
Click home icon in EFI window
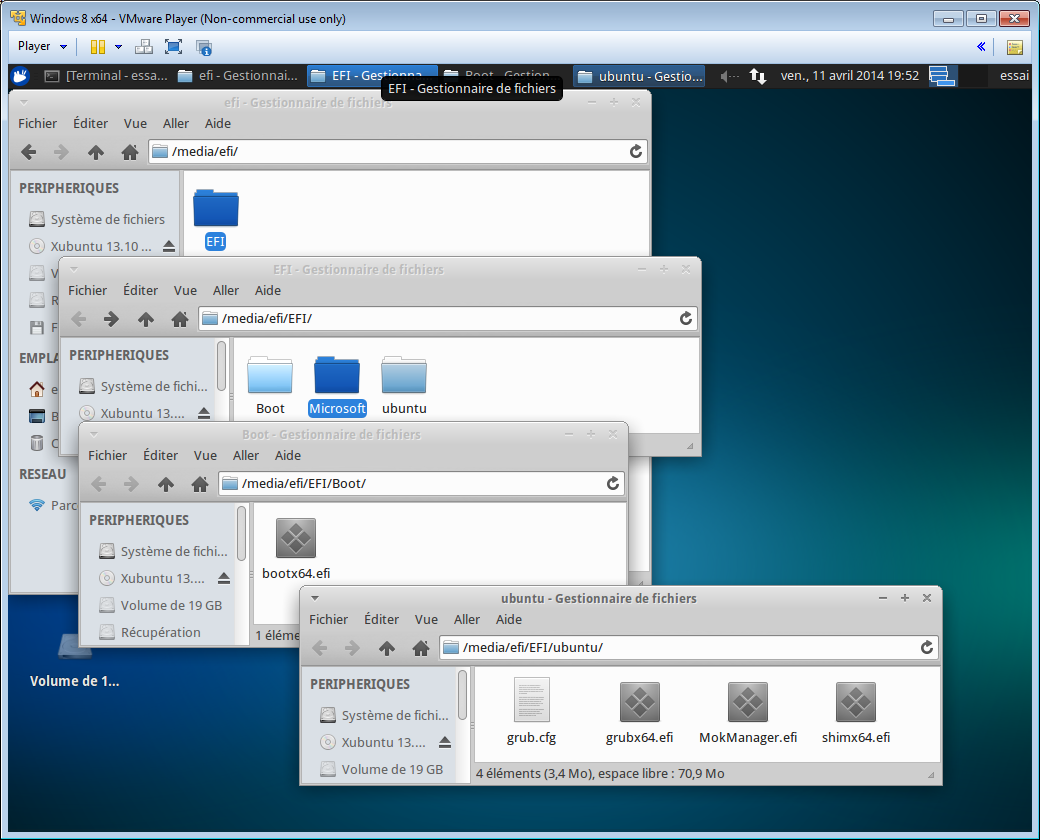point(180,319)
